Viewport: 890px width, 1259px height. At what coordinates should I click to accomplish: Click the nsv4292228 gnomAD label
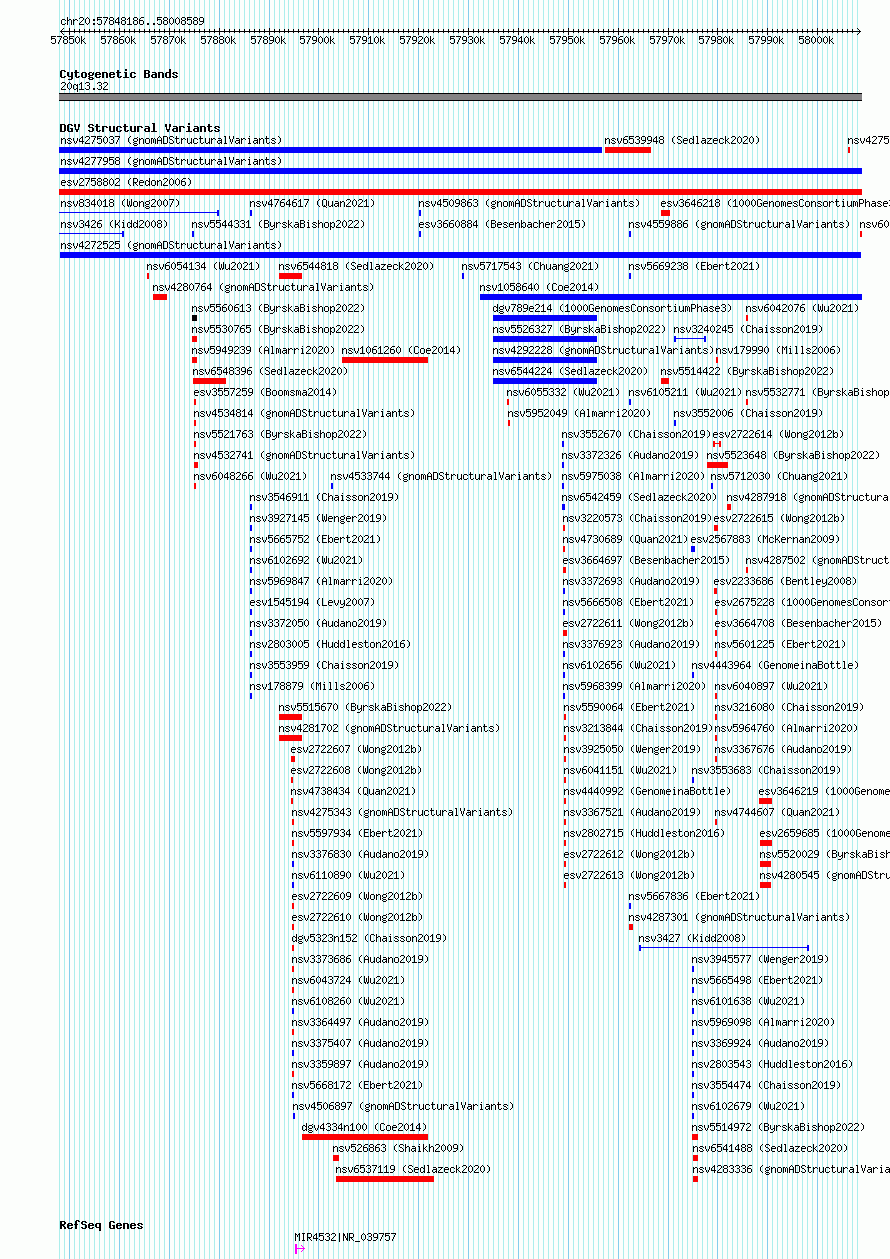click(x=603, y=350)
